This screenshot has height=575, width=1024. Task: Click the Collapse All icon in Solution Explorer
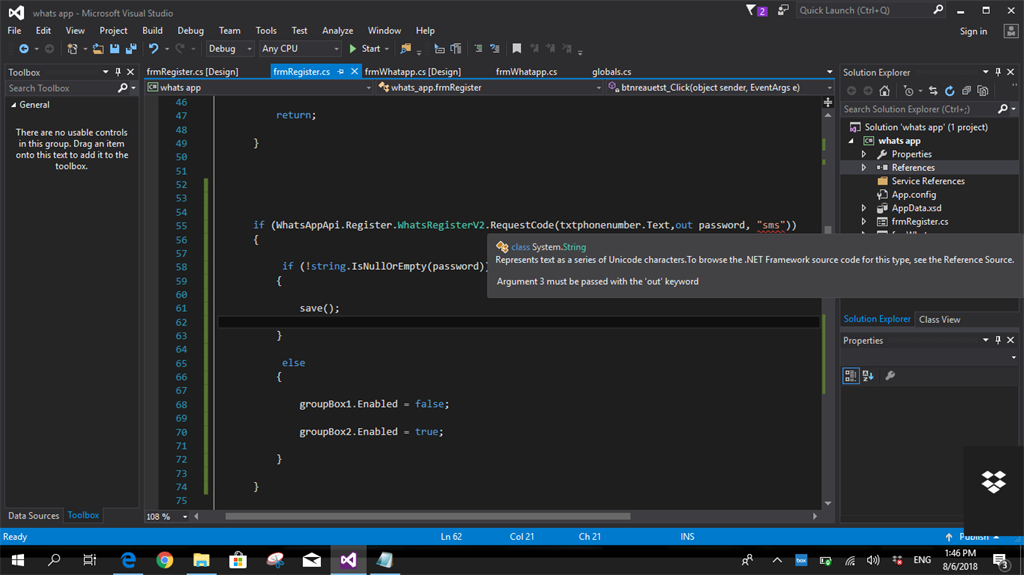[x=967, y=91]
